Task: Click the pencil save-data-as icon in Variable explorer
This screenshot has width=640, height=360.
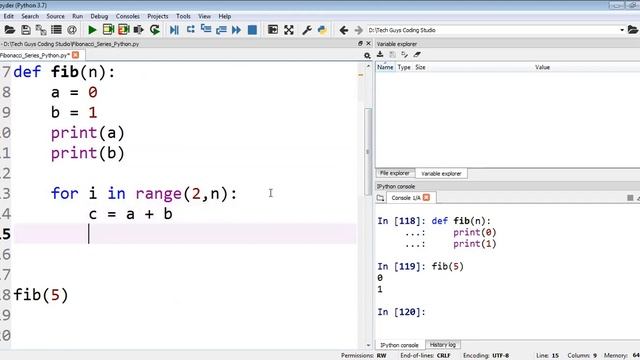Action: pyautogui.click(x=404, y=54)
